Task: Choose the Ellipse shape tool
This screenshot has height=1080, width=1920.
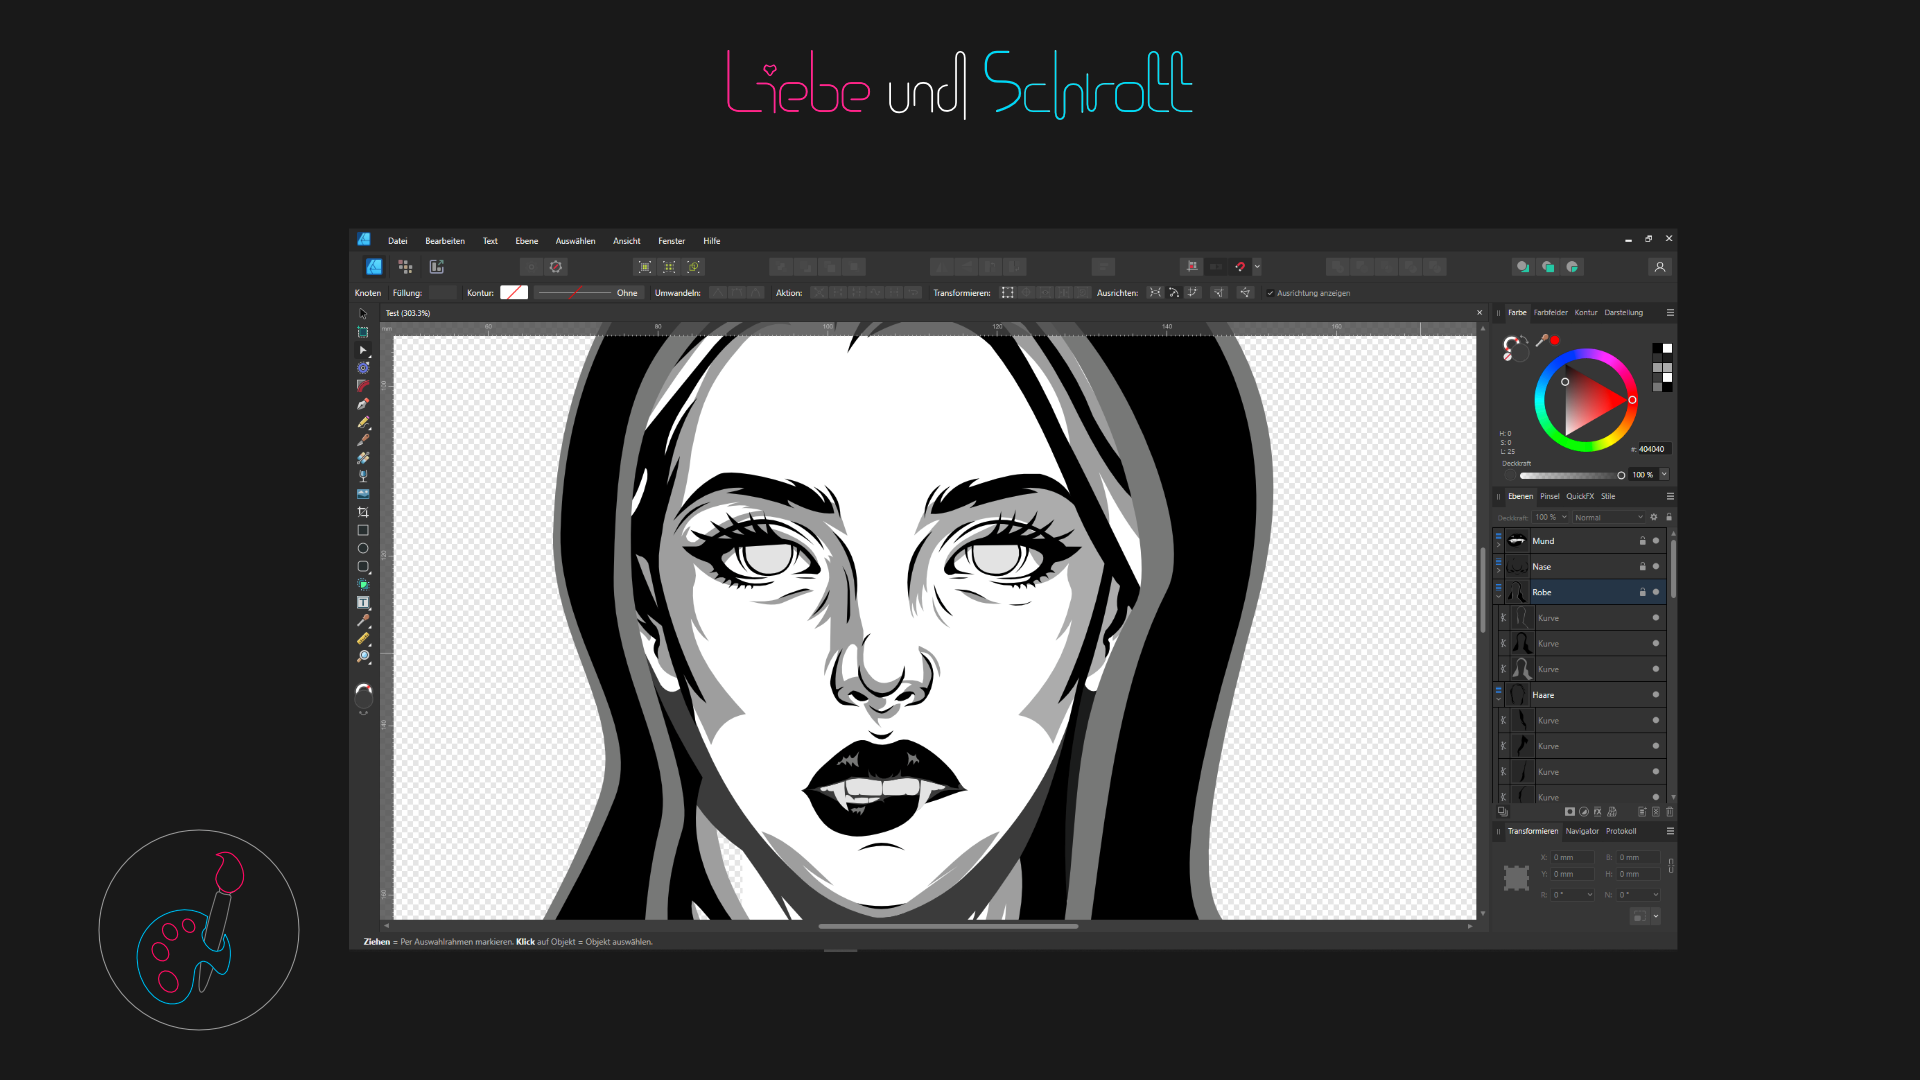Action: [363, 548]
